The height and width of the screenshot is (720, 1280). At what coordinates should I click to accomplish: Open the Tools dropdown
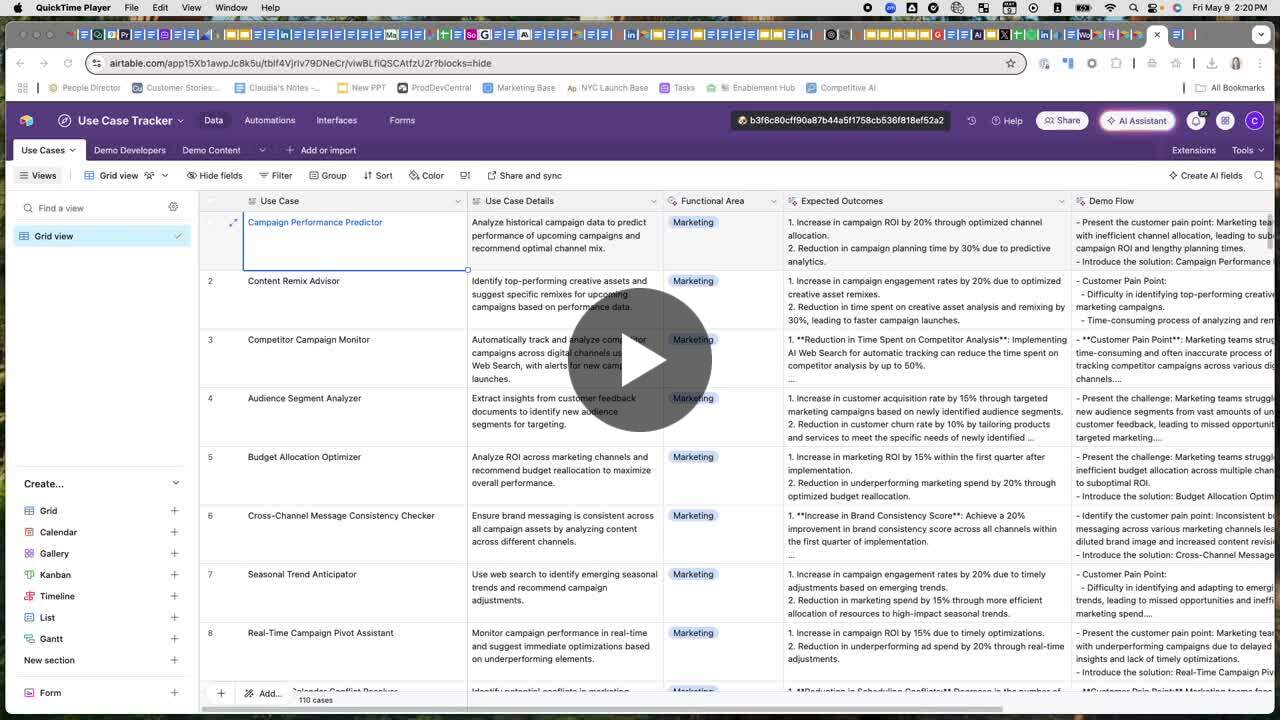pos(1247,150)
